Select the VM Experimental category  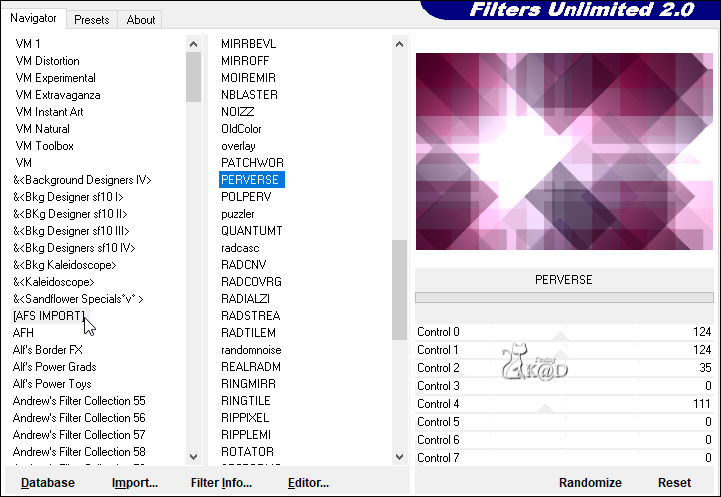coord(56,78)
